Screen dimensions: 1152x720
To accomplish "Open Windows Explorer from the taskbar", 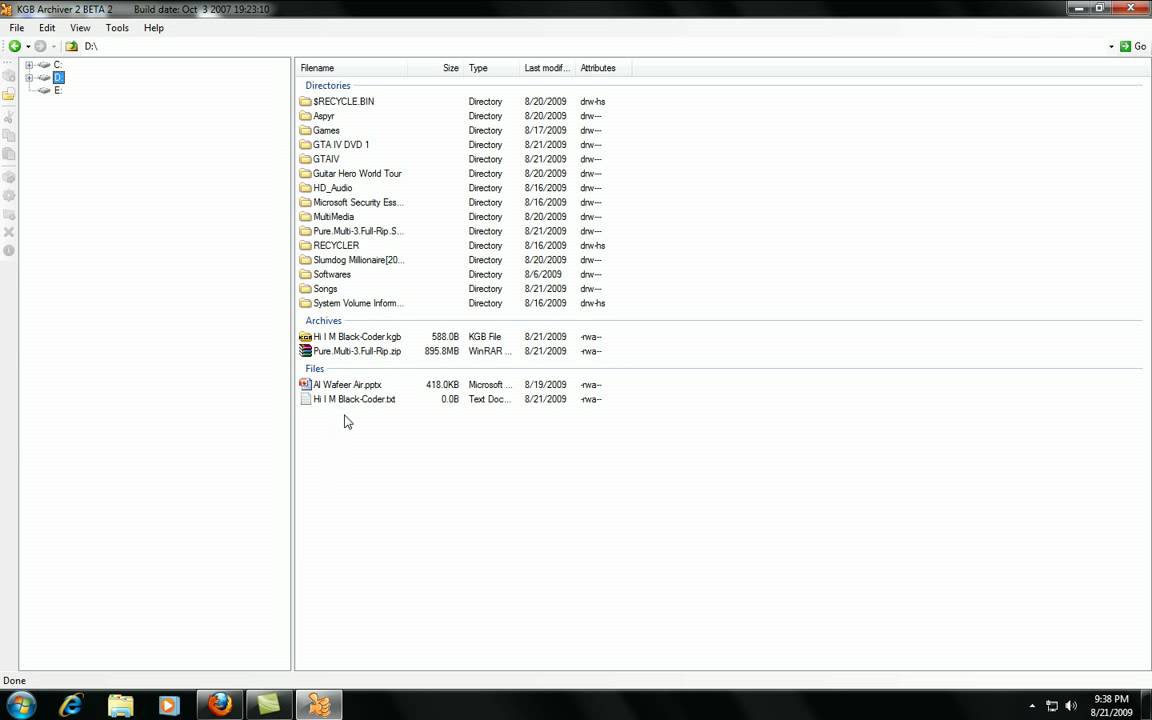I will [120, 705].
